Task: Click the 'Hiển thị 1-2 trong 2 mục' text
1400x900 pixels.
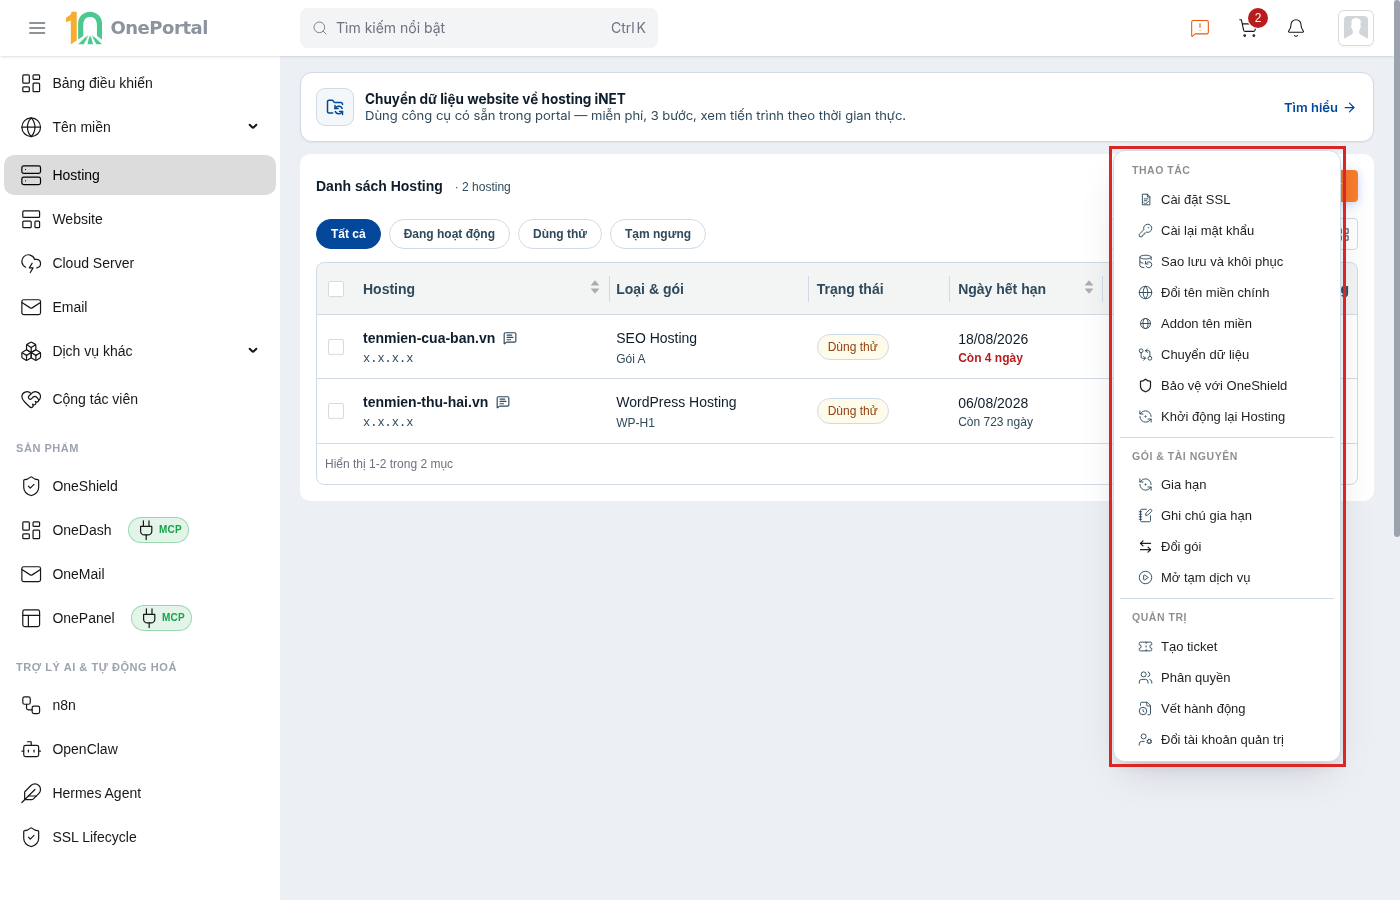Action: coord(389,464)
